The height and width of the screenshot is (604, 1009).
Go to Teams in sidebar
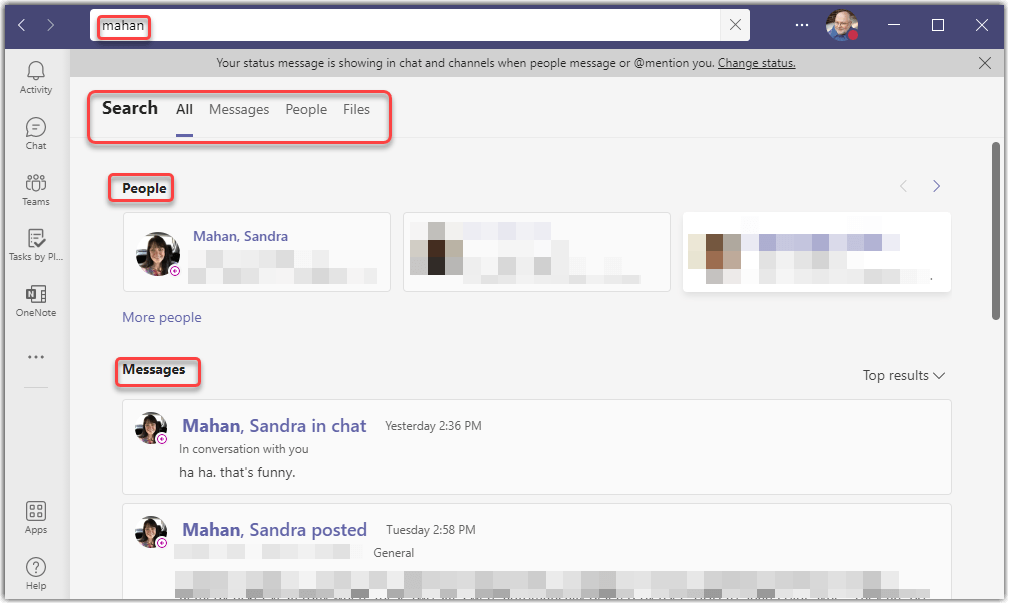[x=36, y=189]
